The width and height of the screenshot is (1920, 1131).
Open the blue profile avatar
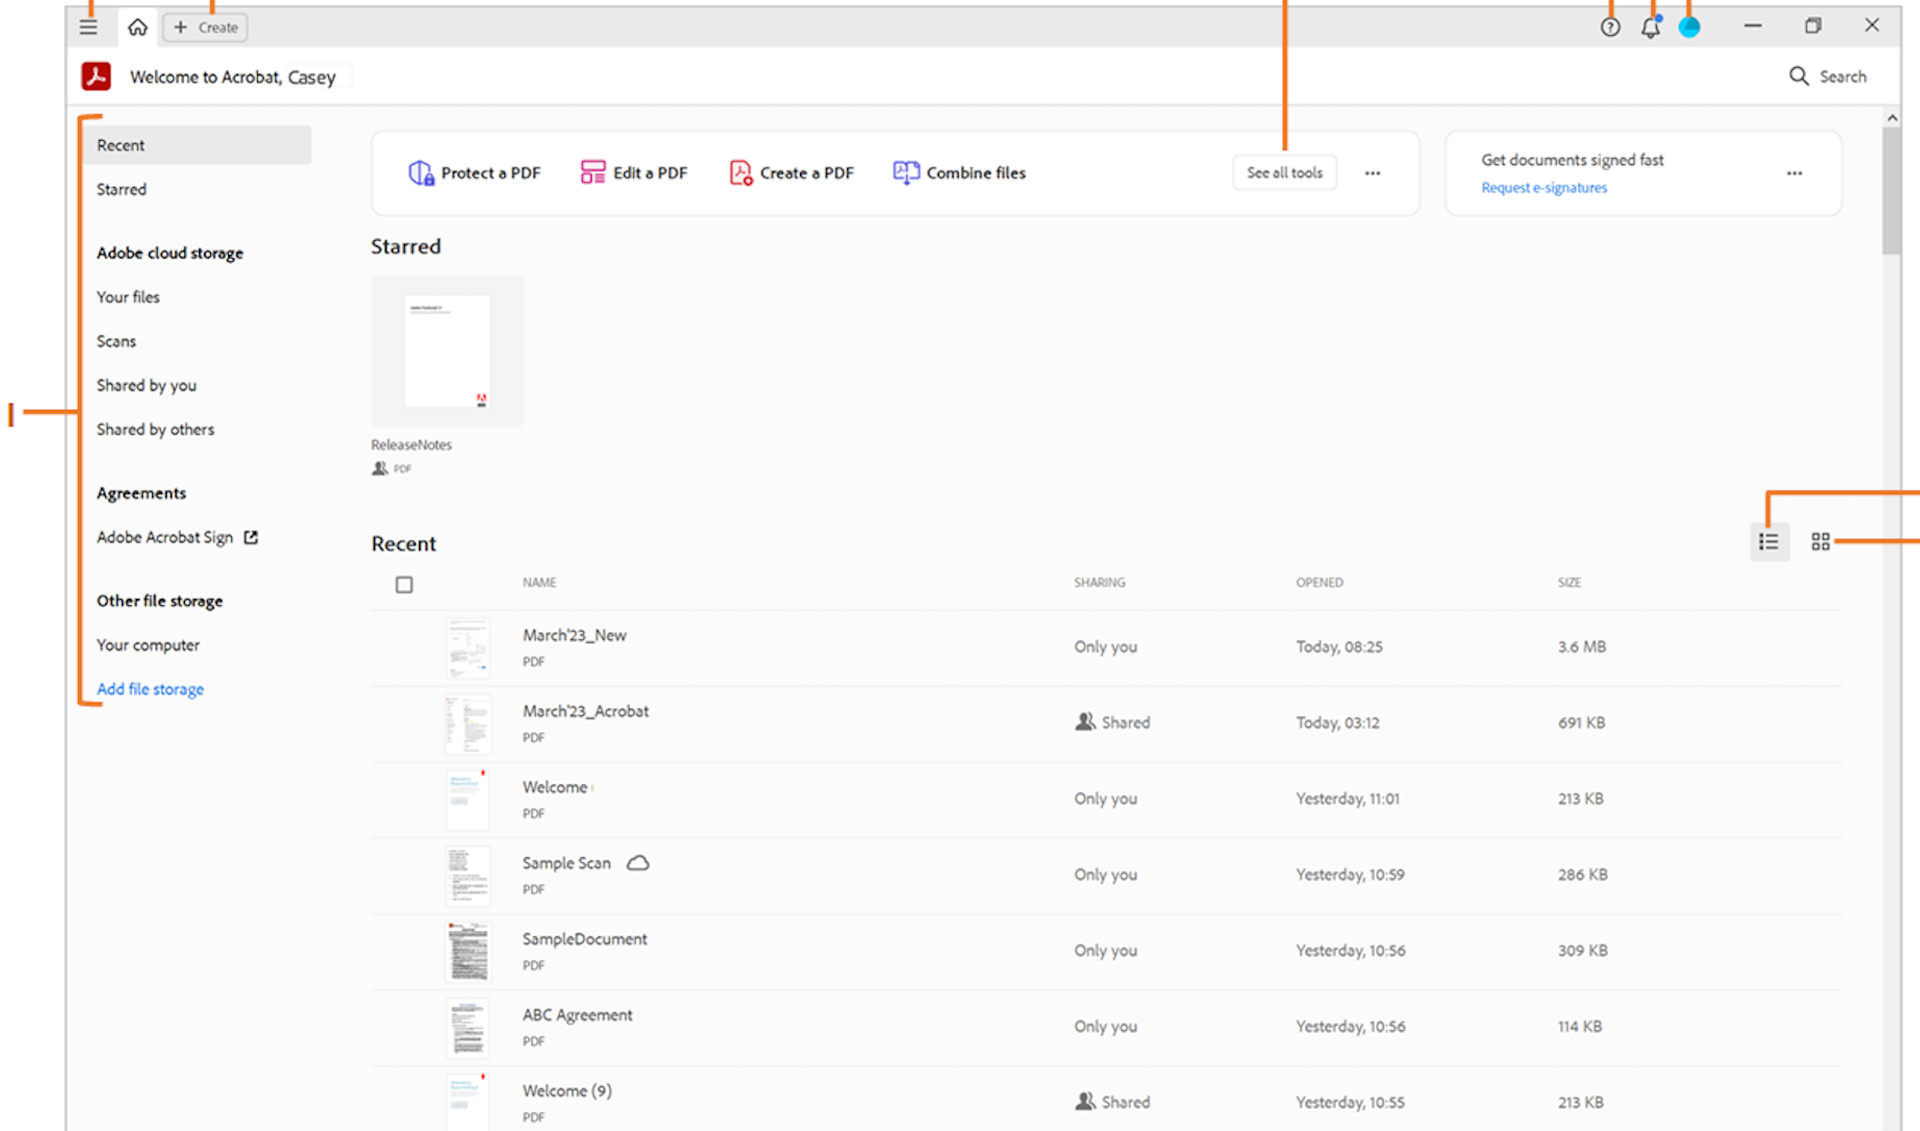pos(1689,27)
